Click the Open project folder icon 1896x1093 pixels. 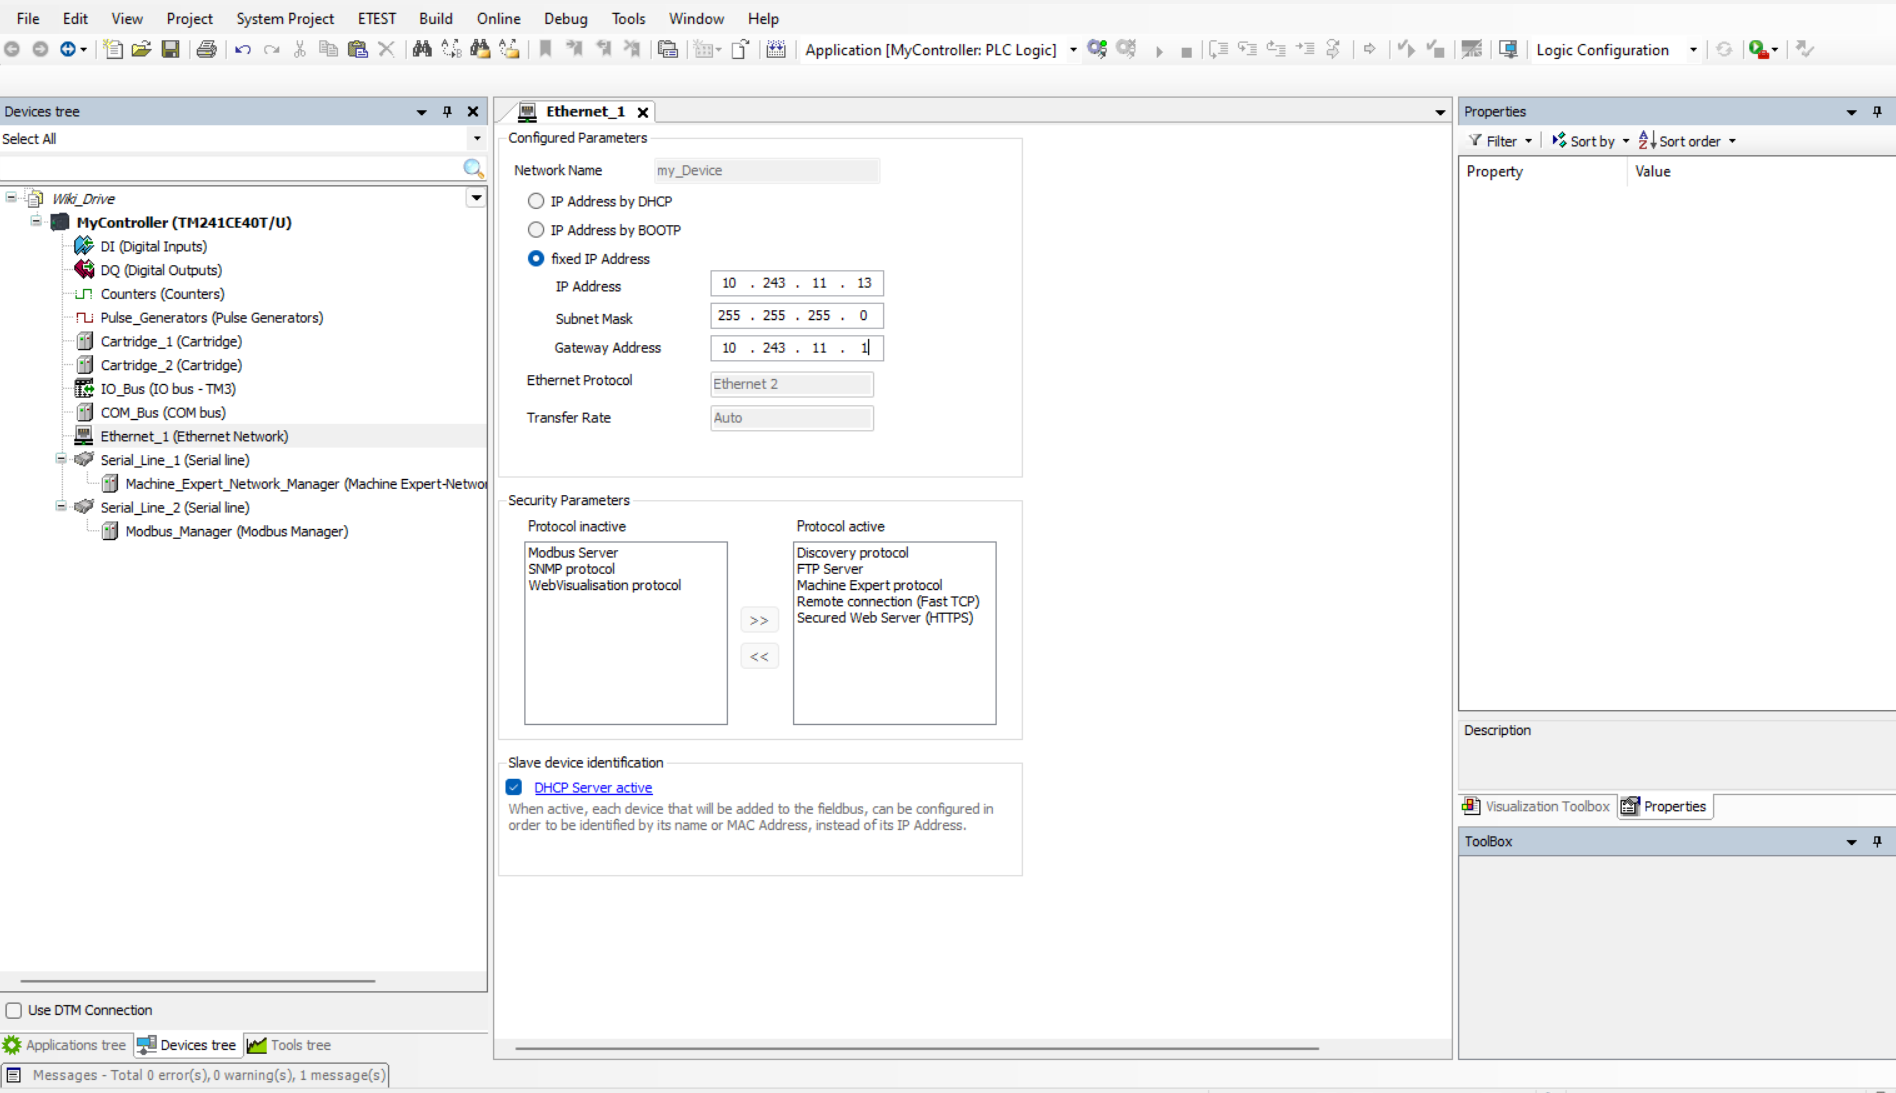point(141,49)
